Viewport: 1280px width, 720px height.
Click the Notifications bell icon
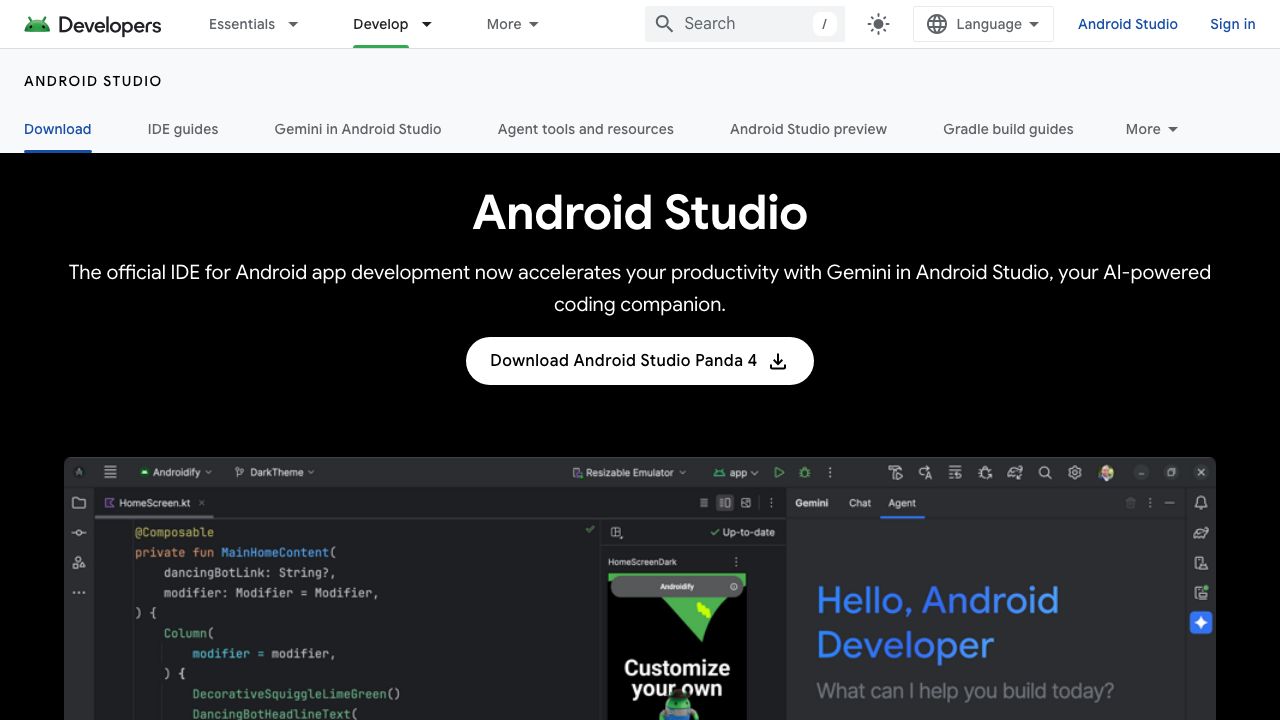point(1201,503)
